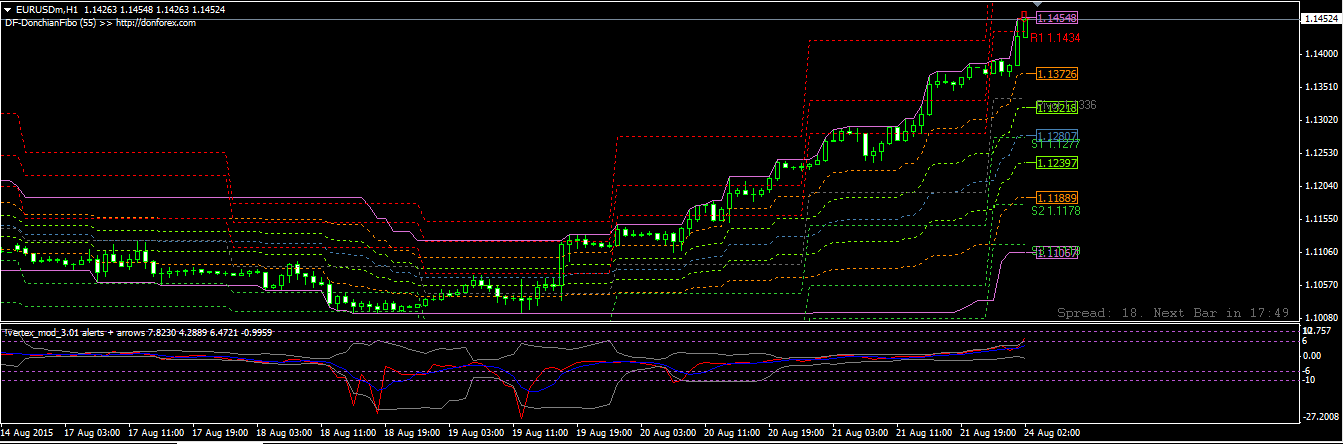1343x444 pixels.
Task: Click the orange 1.13726 level label
Action: [x=1057, y=75]
